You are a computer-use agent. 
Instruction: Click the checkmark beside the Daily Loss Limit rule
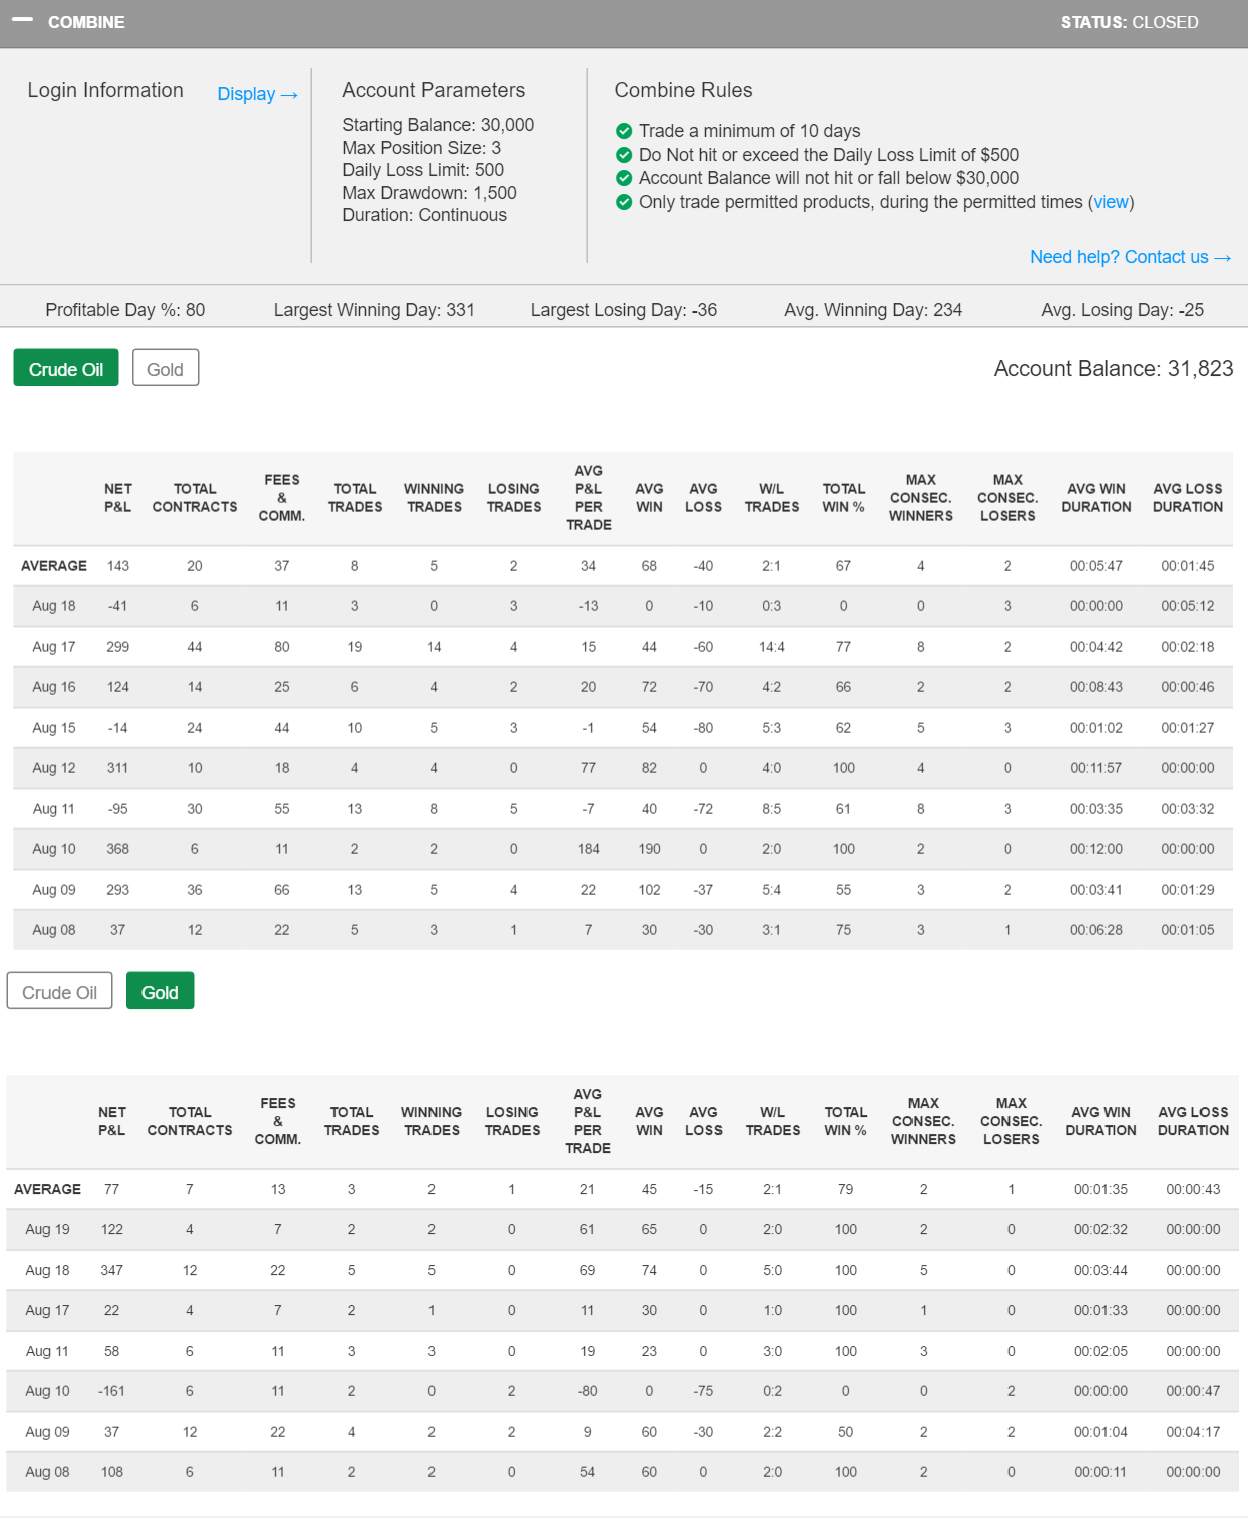(x=624, y=155)
